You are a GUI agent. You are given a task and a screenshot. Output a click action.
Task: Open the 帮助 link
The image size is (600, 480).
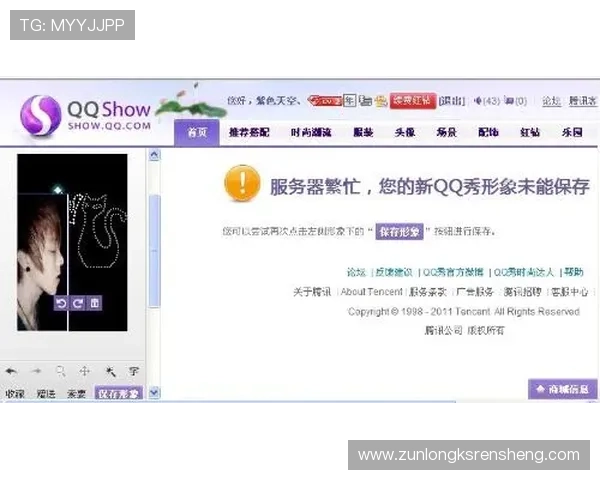tap(574, 272)
